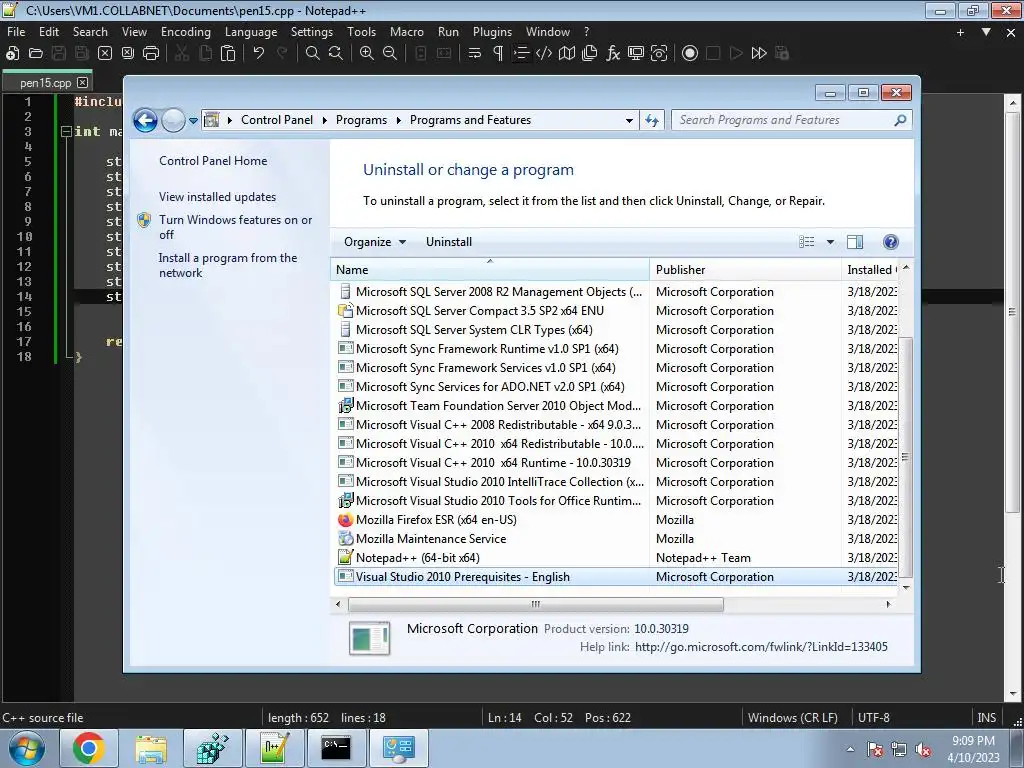The height and width of the screenshot is (768, 1024).
Task: Sort the list by Publisher column header
Action: (745, 269)
